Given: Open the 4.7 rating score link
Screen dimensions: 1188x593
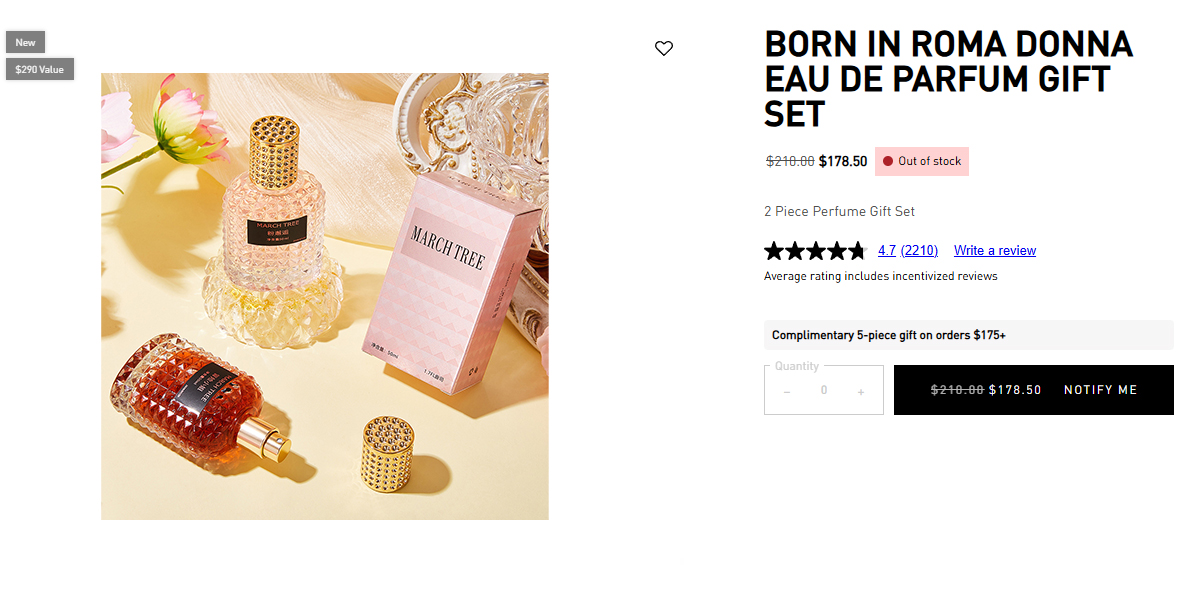Looking at the screenshot, I should pos(886,251).
